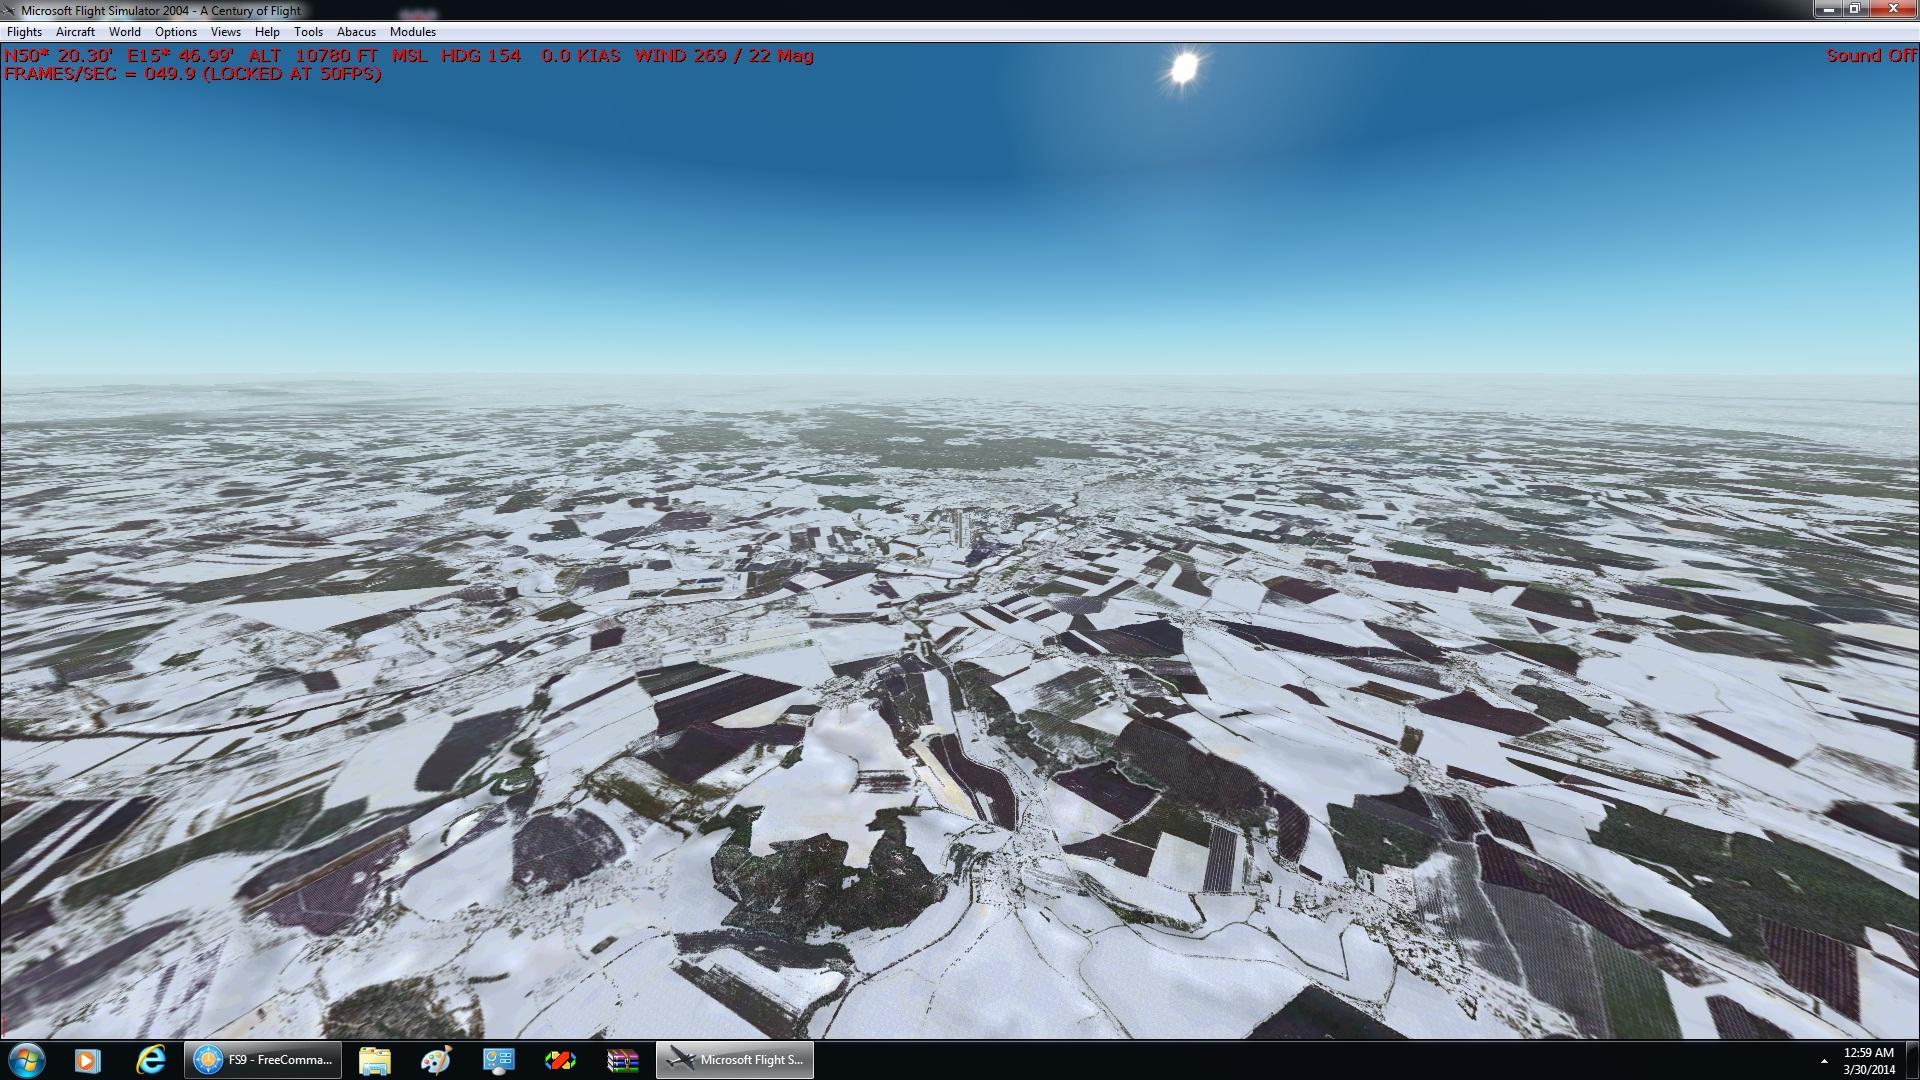Select Microsoft Flight Simulator taskbar button
The image size is (1920, 1080).
pyautogui.click(x=735, y=1060)
